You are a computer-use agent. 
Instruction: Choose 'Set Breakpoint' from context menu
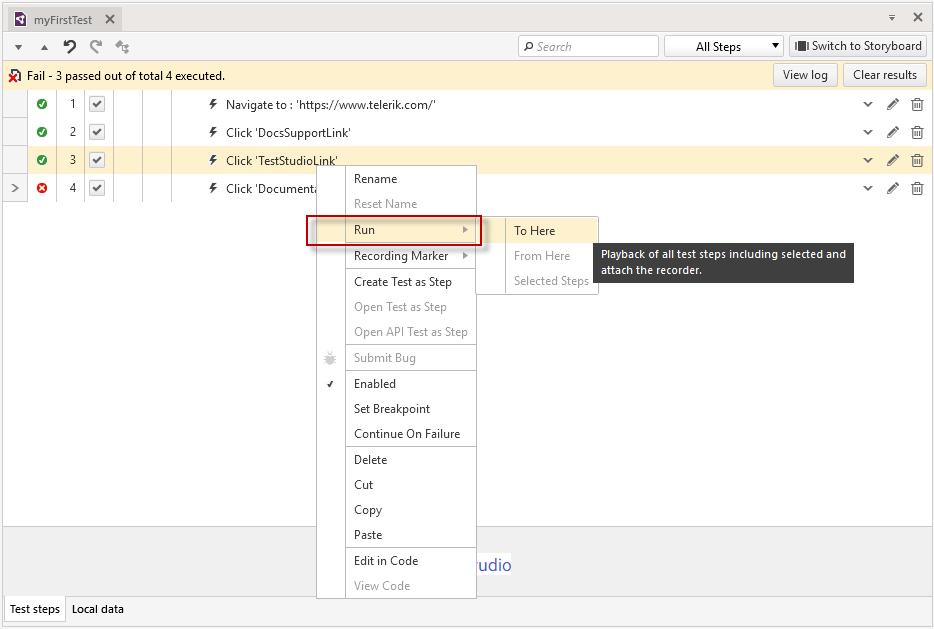pyautogui.click(x=392, y=409)
